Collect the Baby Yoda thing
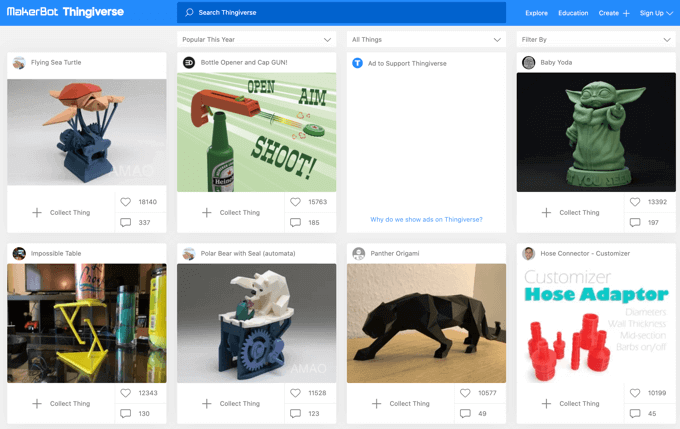Image resolution: width=680 pixels, height=429 pixels. (571, 213)
